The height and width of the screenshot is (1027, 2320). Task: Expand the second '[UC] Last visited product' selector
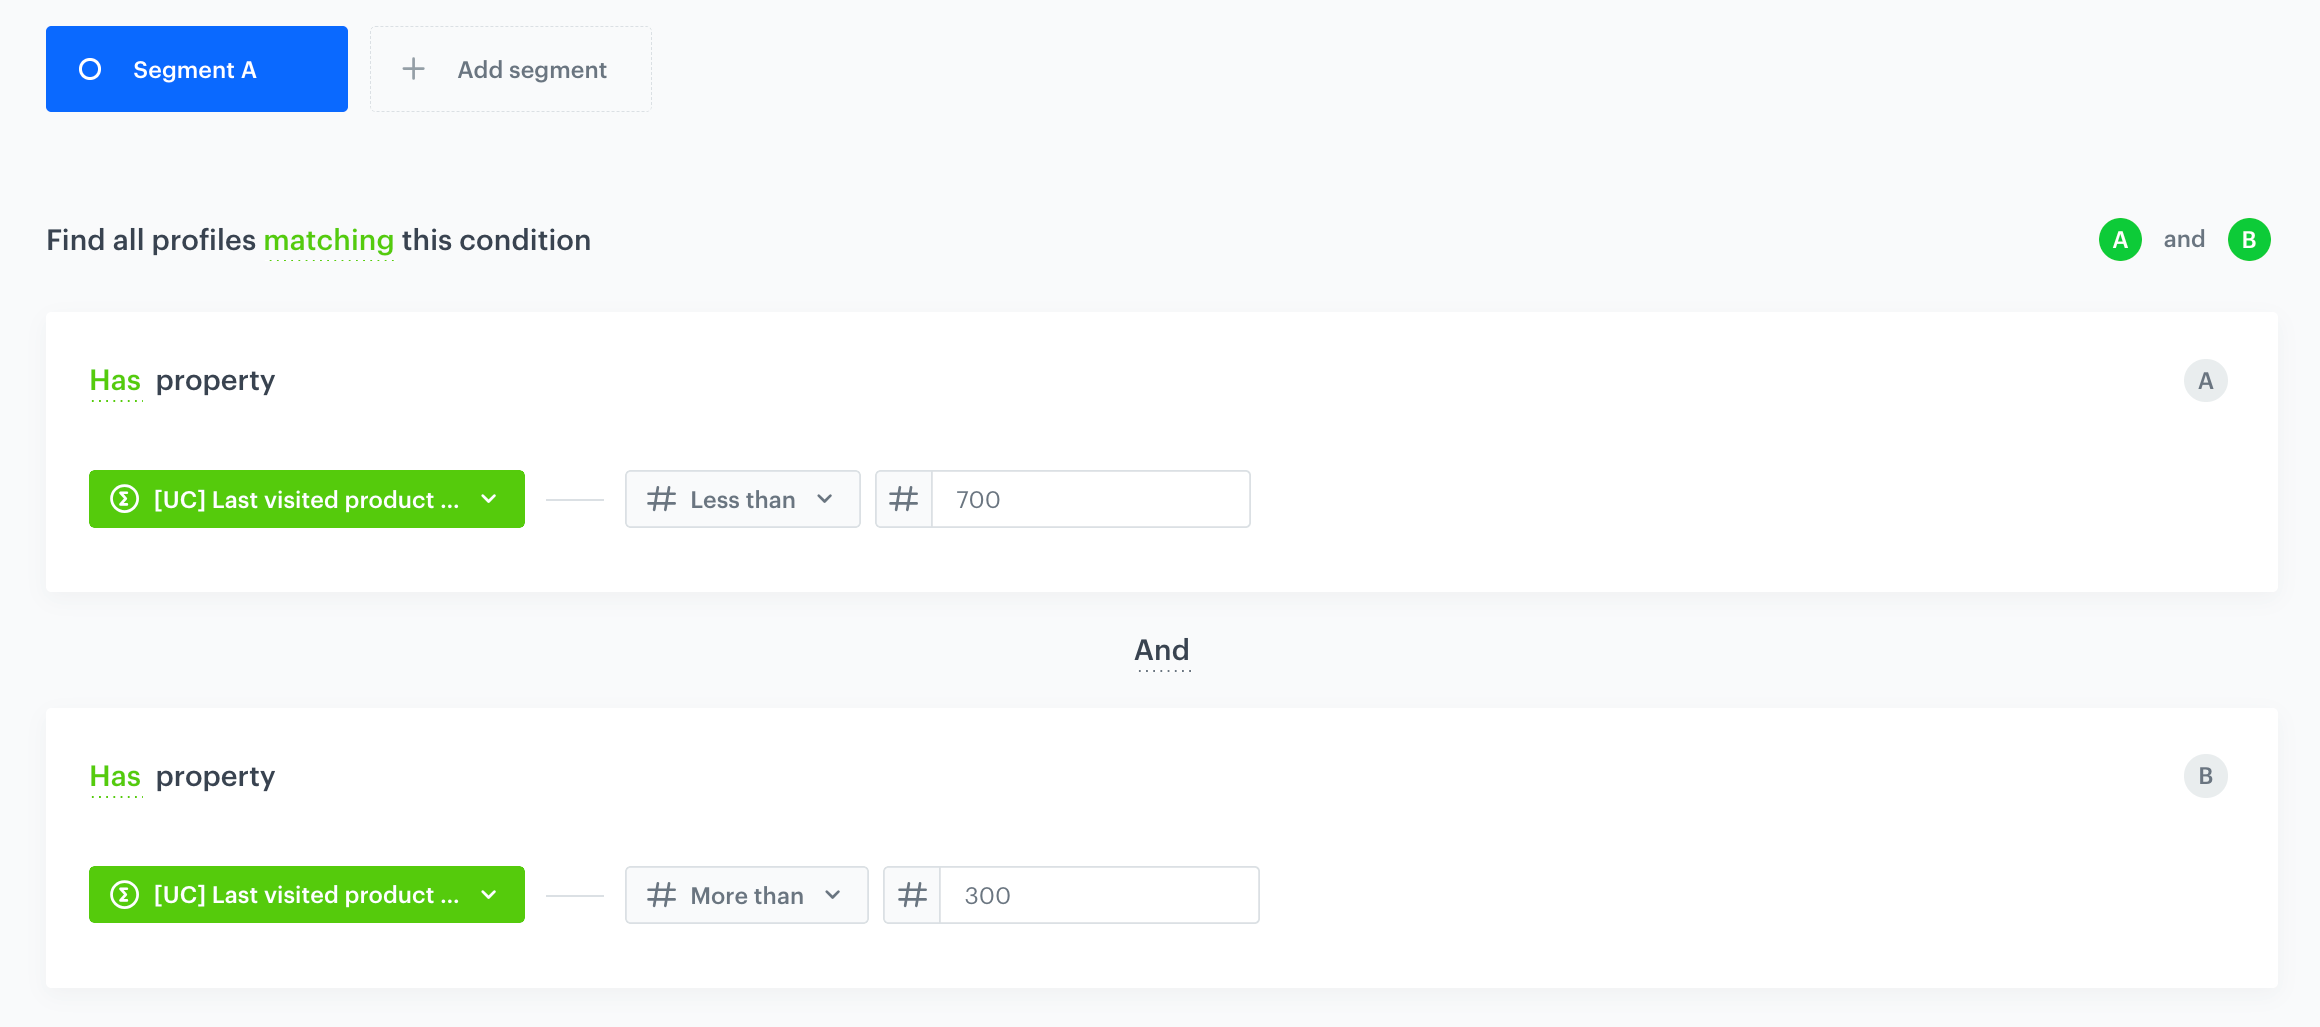click(306, 895)
